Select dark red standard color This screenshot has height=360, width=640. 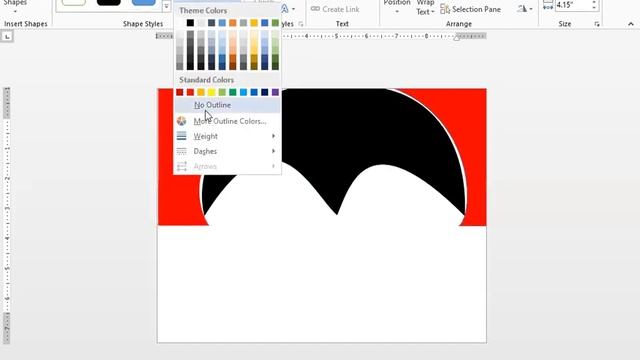[180, 92]
